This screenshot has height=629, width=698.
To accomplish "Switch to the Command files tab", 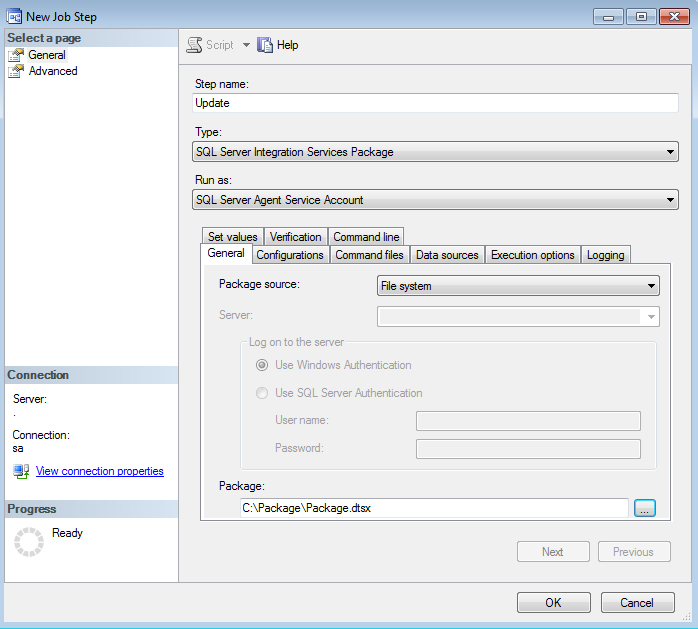I will pyautogui.click(x=369, y=255).
